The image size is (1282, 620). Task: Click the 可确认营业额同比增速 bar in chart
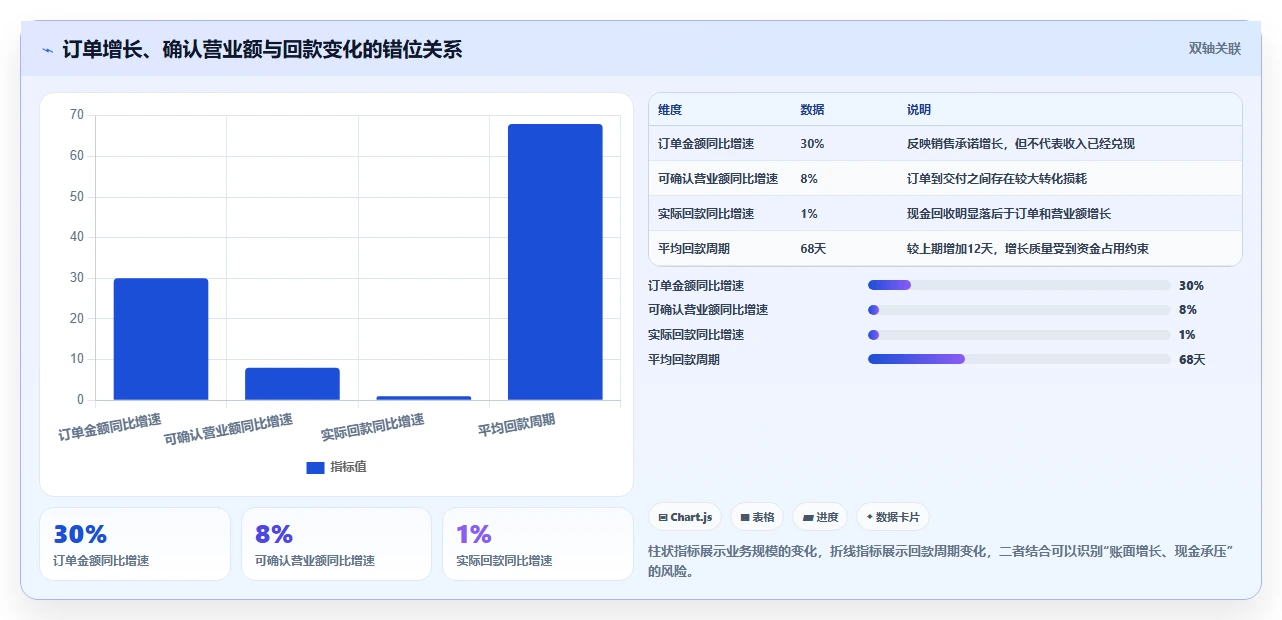point(292,384)
